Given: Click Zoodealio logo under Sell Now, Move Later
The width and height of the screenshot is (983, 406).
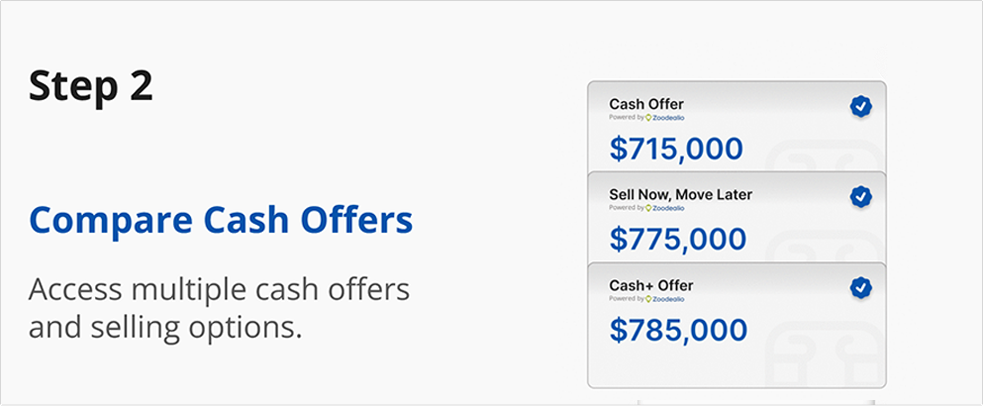Looking at the screenshot, I should 665,208.
